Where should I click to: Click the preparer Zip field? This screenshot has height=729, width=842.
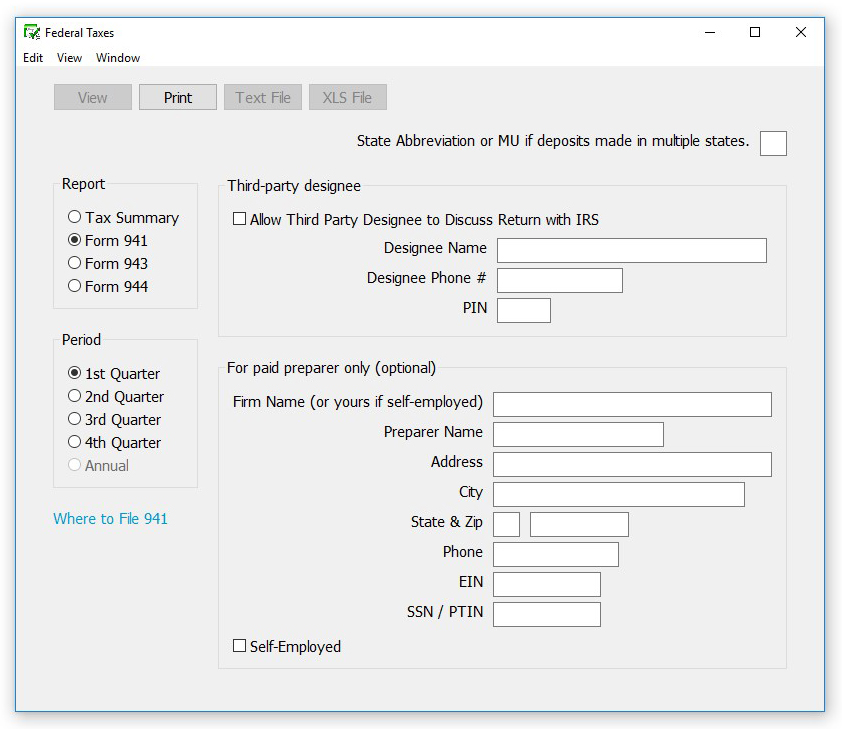pos(579,525)
